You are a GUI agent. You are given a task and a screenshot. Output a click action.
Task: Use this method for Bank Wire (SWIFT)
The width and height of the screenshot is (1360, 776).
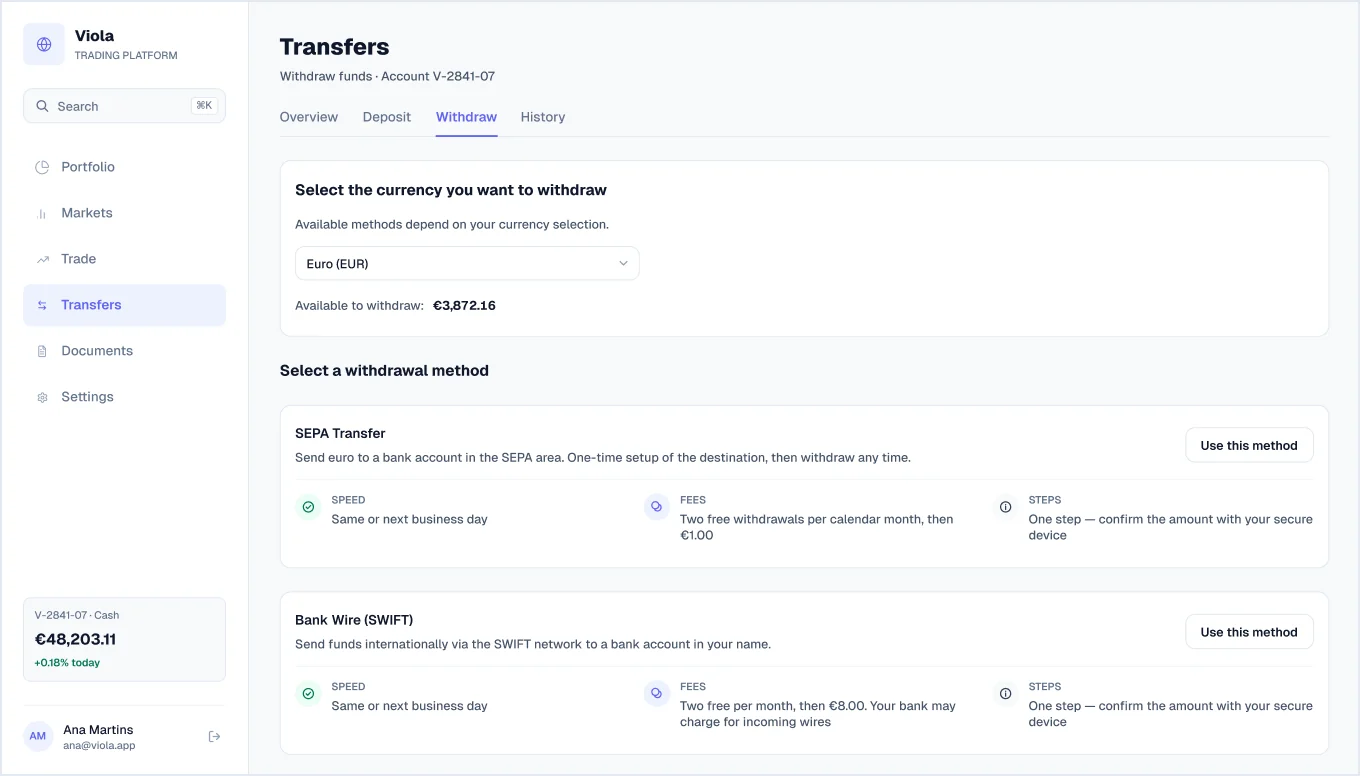pos(1249,632)
